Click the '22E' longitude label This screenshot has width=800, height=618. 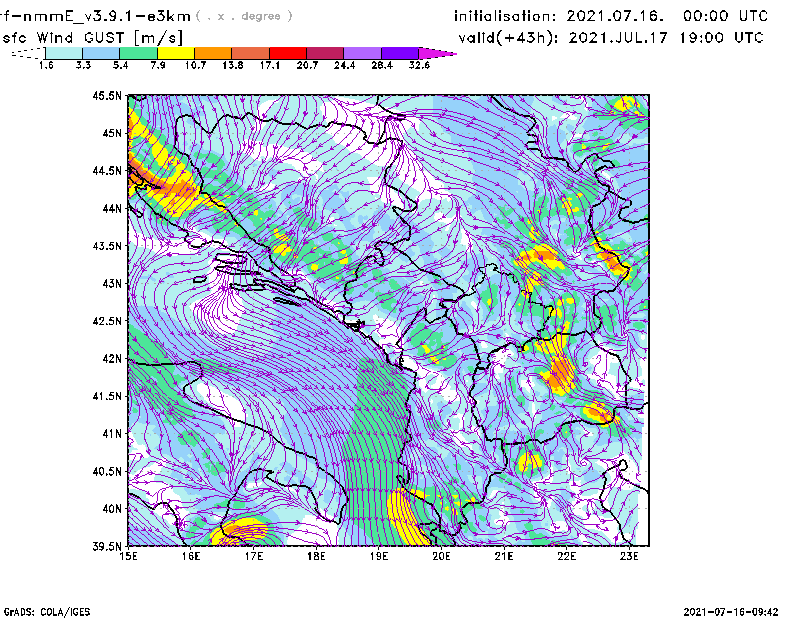click(566, 556)
